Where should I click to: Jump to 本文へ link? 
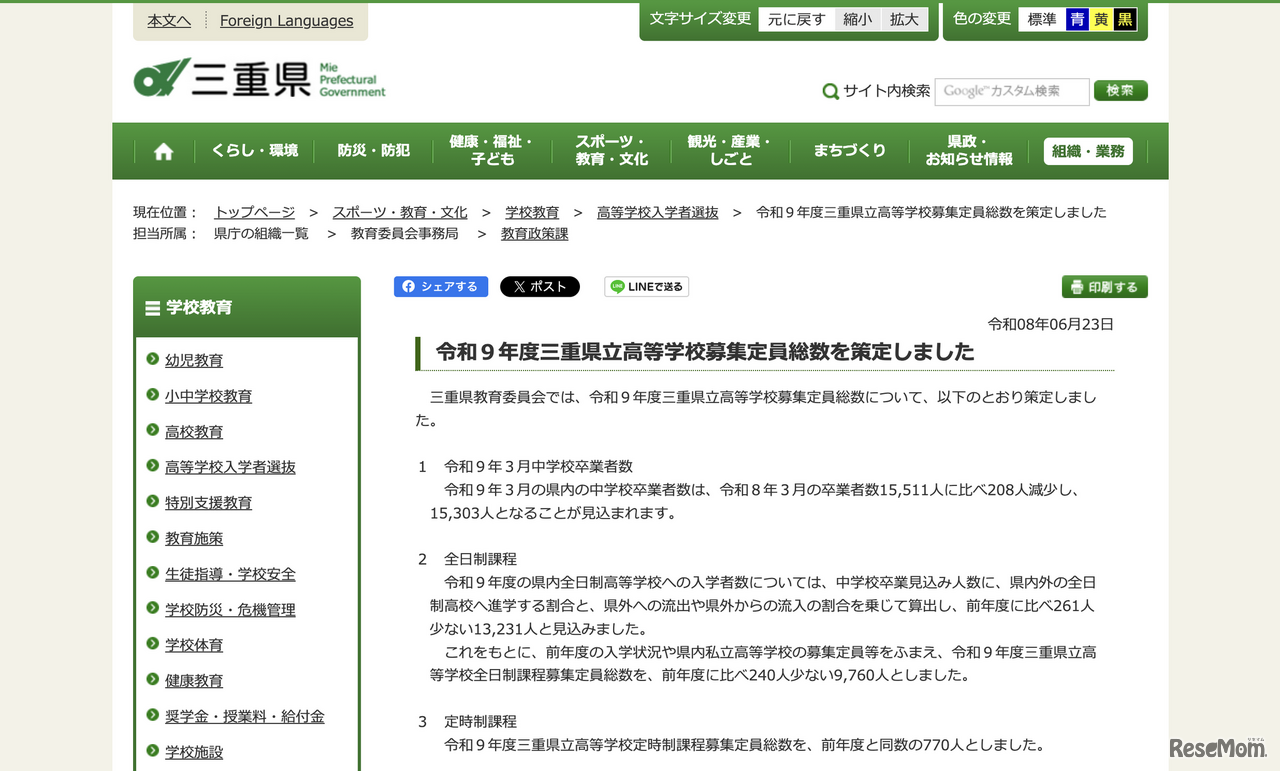[x=169, y=21]
